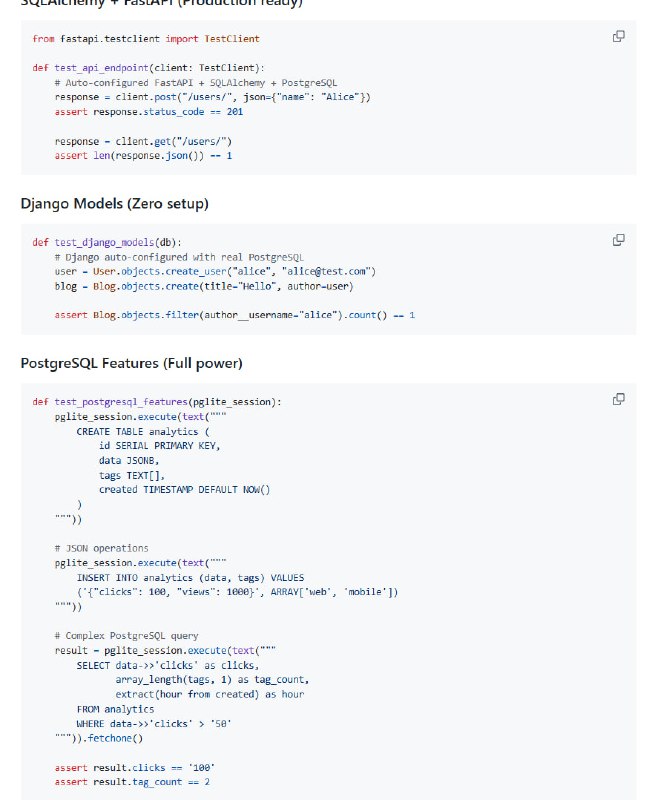
Task: Click the 'assert response.status_code == 201' line
Action: (x=148, y=112)
